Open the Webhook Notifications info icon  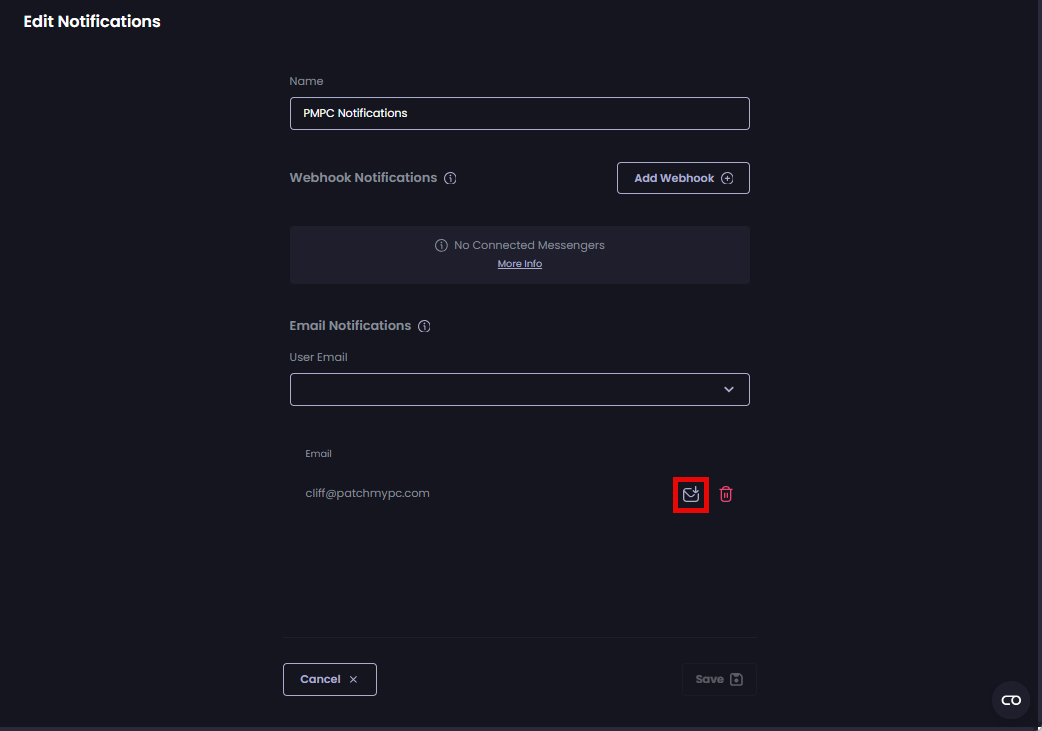(450, 178)
